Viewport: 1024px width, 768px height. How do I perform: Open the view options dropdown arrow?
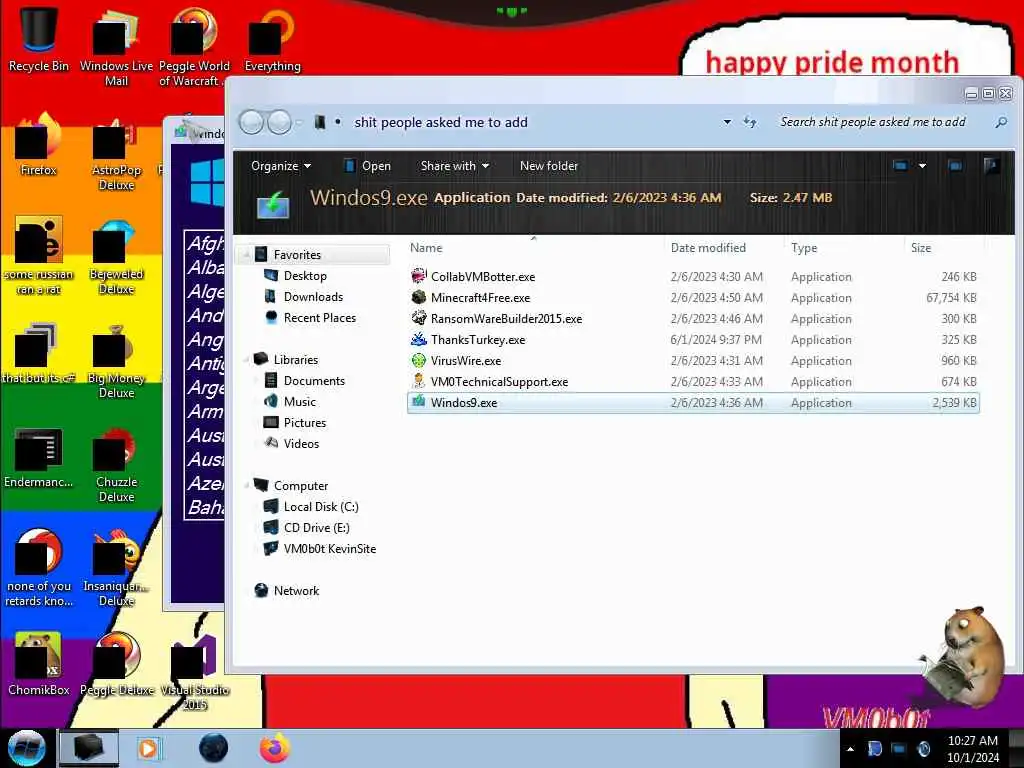point(922,166)
